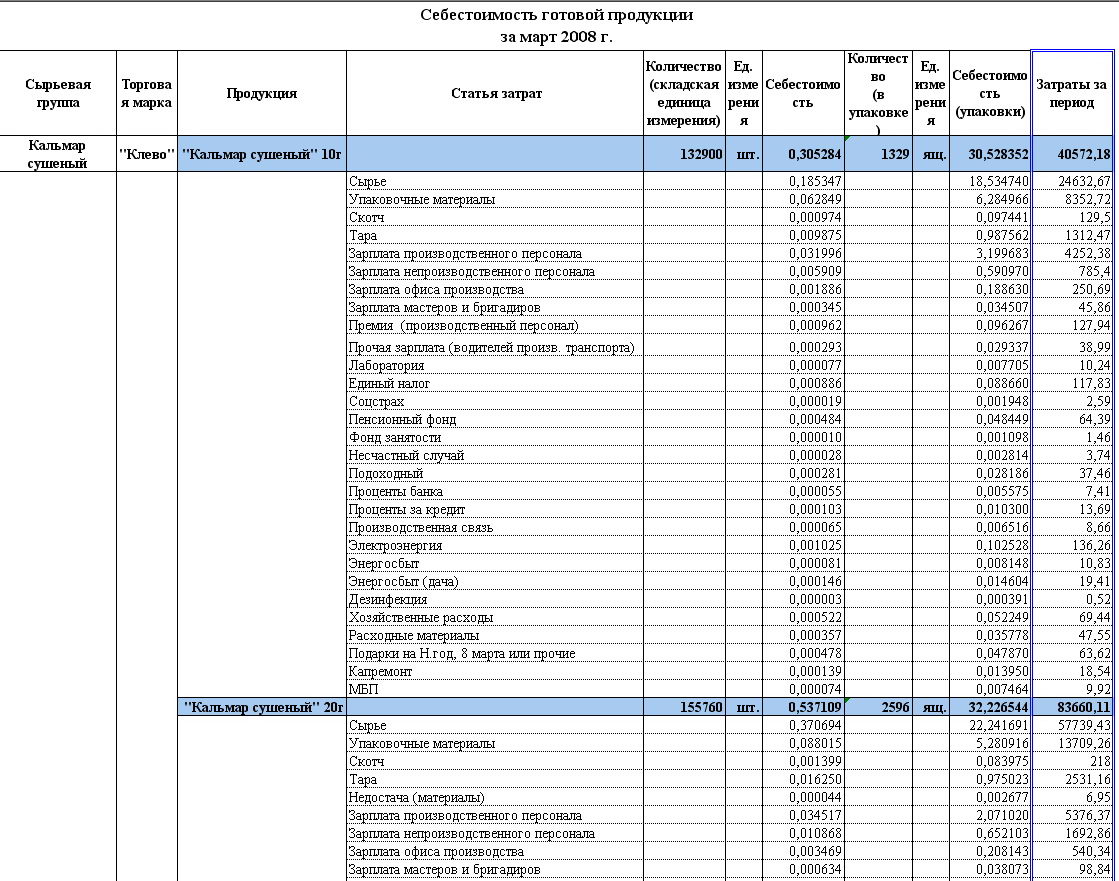Click the 'Затраты за период' header cell
1119x881 pixels.
click(x=1072, y=93)
